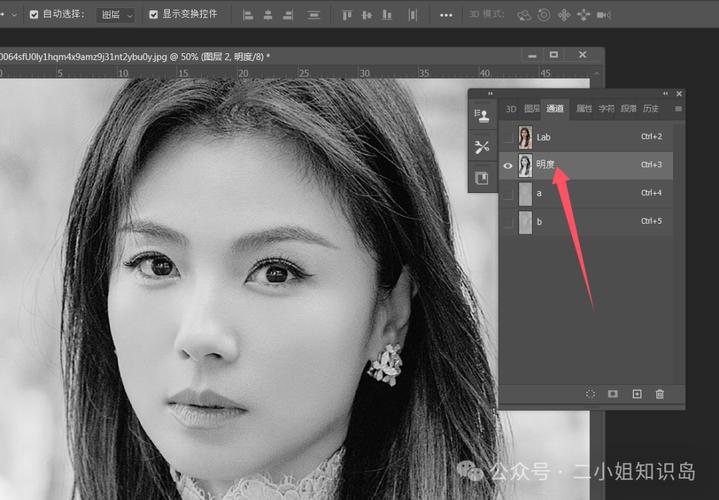
Task: Click the save selection as channel icon
Action: [613, 394]
